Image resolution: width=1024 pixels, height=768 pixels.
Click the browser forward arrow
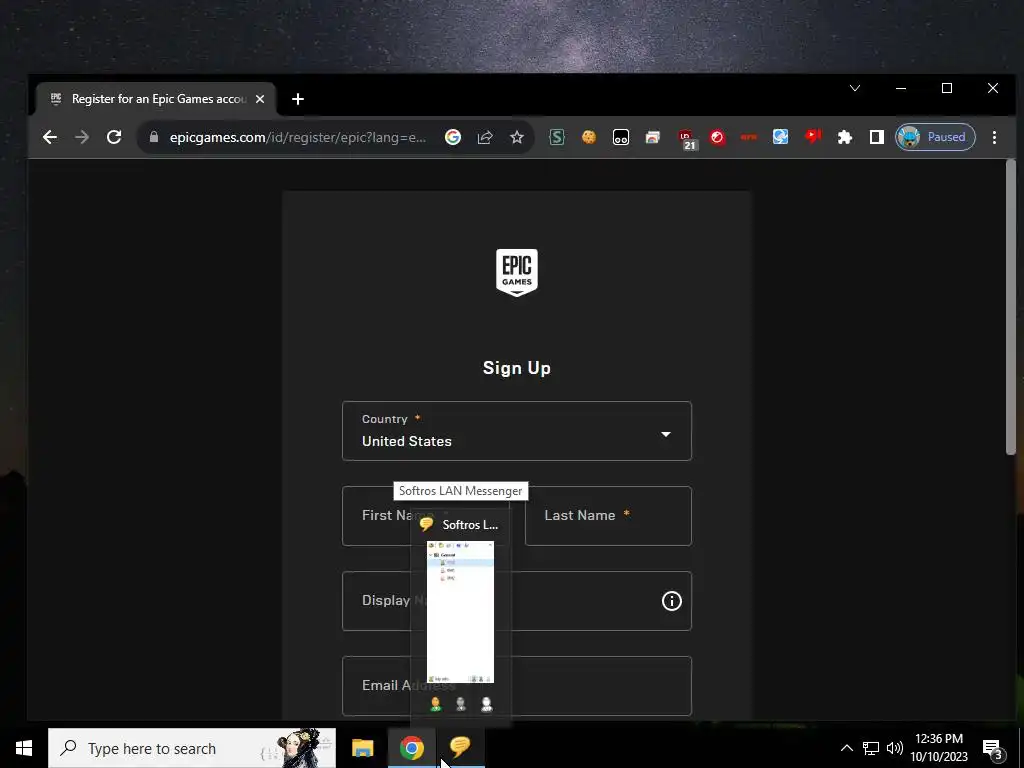[x=82, y=137]
